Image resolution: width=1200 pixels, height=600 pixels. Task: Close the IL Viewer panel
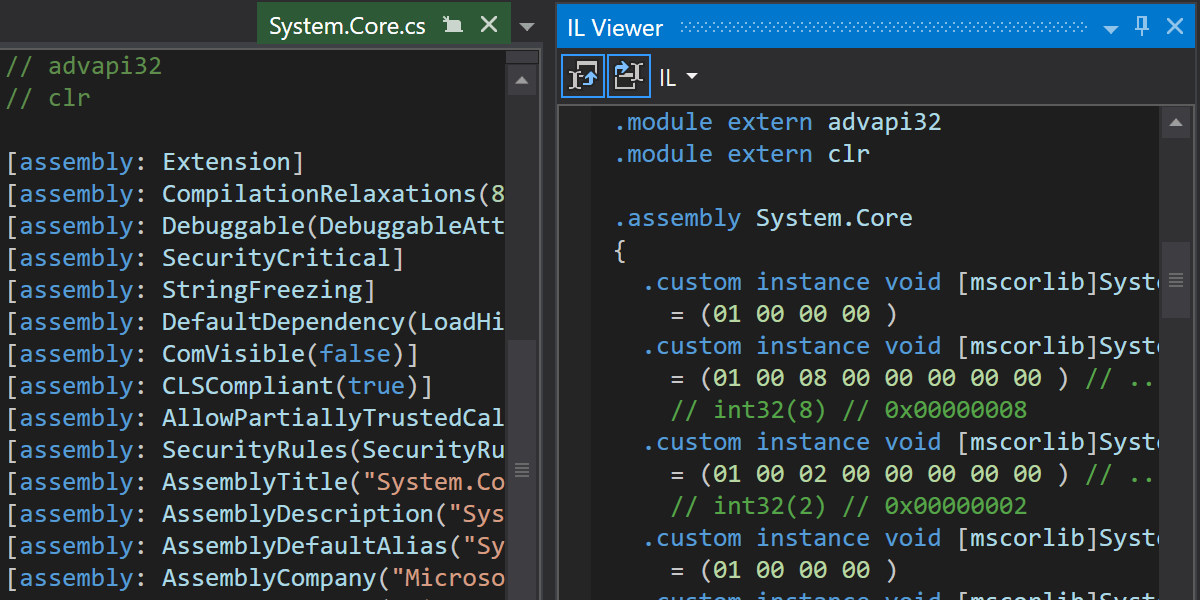pyautogui.click(x=1175, y=27)
